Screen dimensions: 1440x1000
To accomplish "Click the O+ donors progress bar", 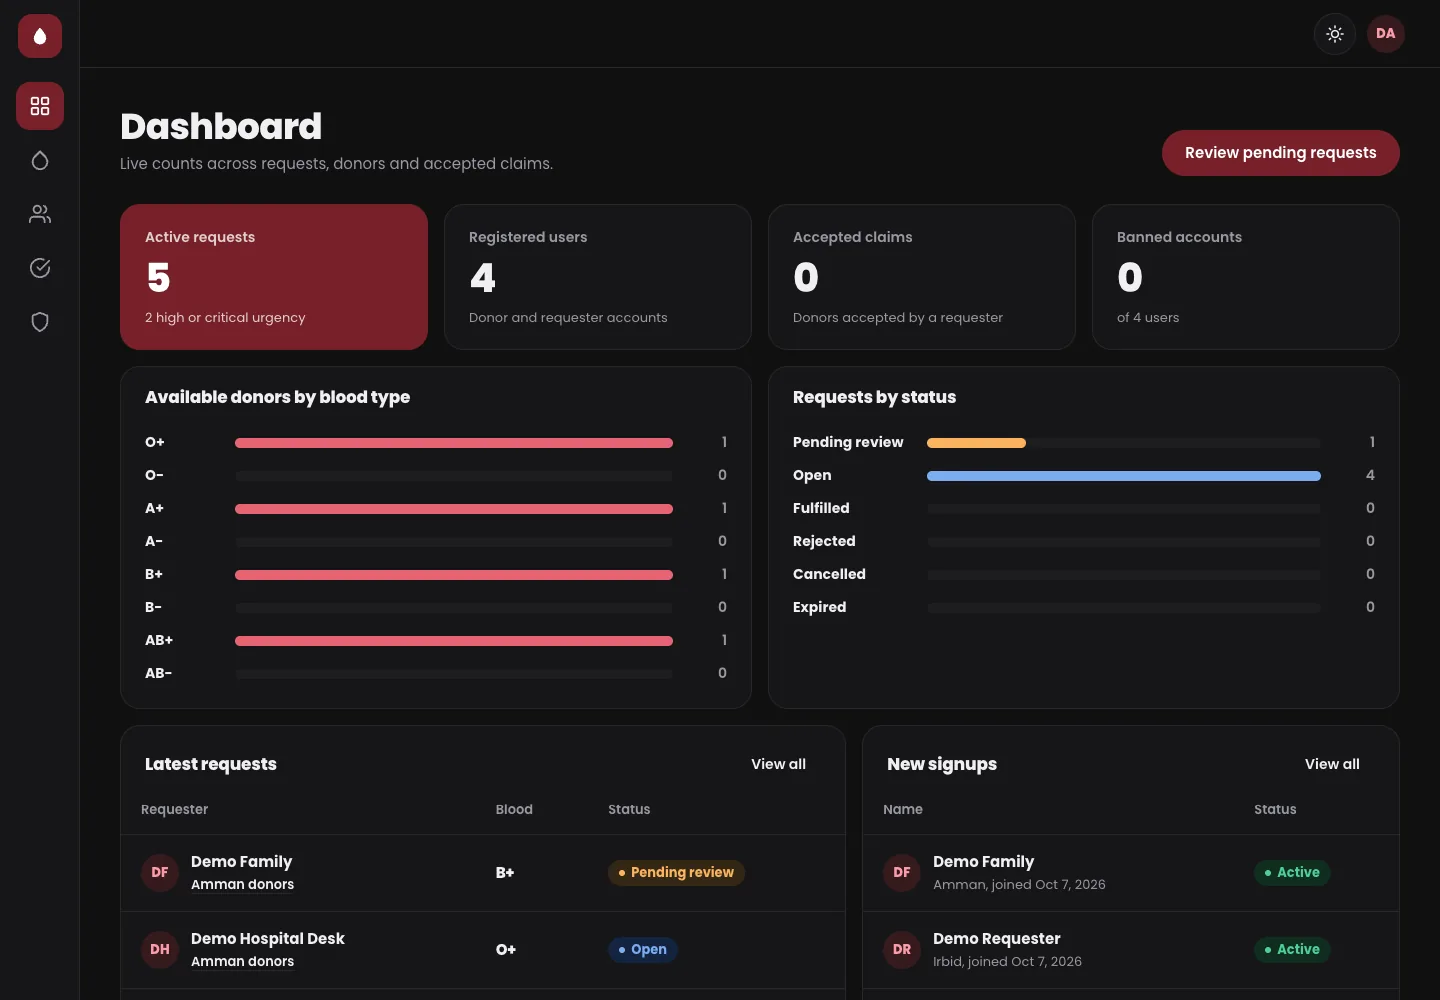I will [454, 443].
